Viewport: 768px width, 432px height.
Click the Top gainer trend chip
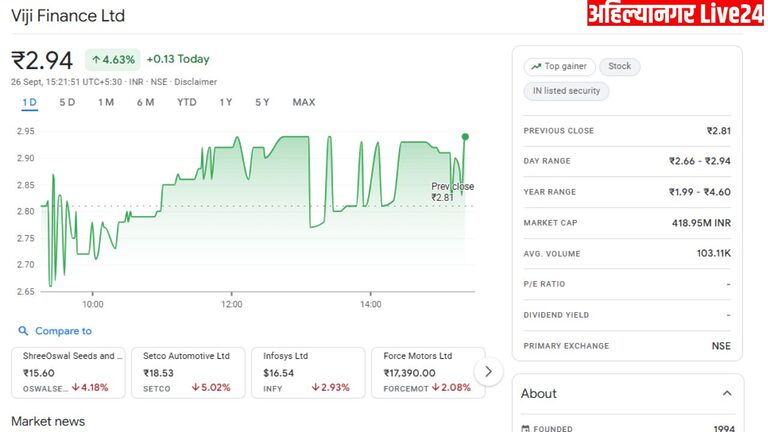559,66
